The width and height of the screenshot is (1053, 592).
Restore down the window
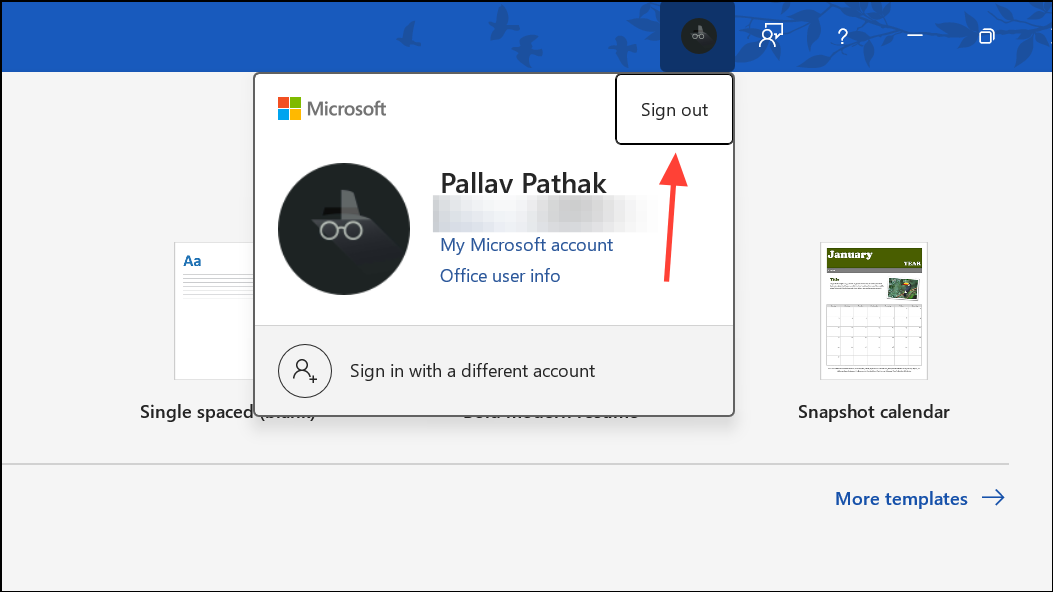point(986,37)
